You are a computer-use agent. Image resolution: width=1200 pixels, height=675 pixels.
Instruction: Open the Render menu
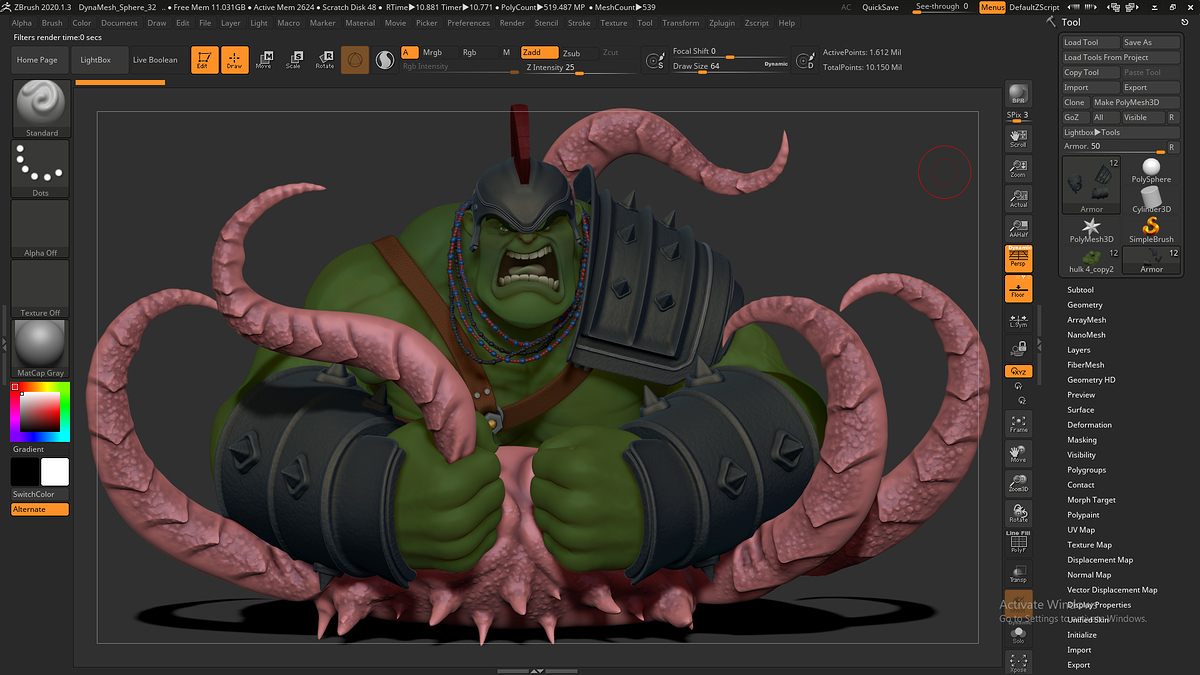coord(512,23)
